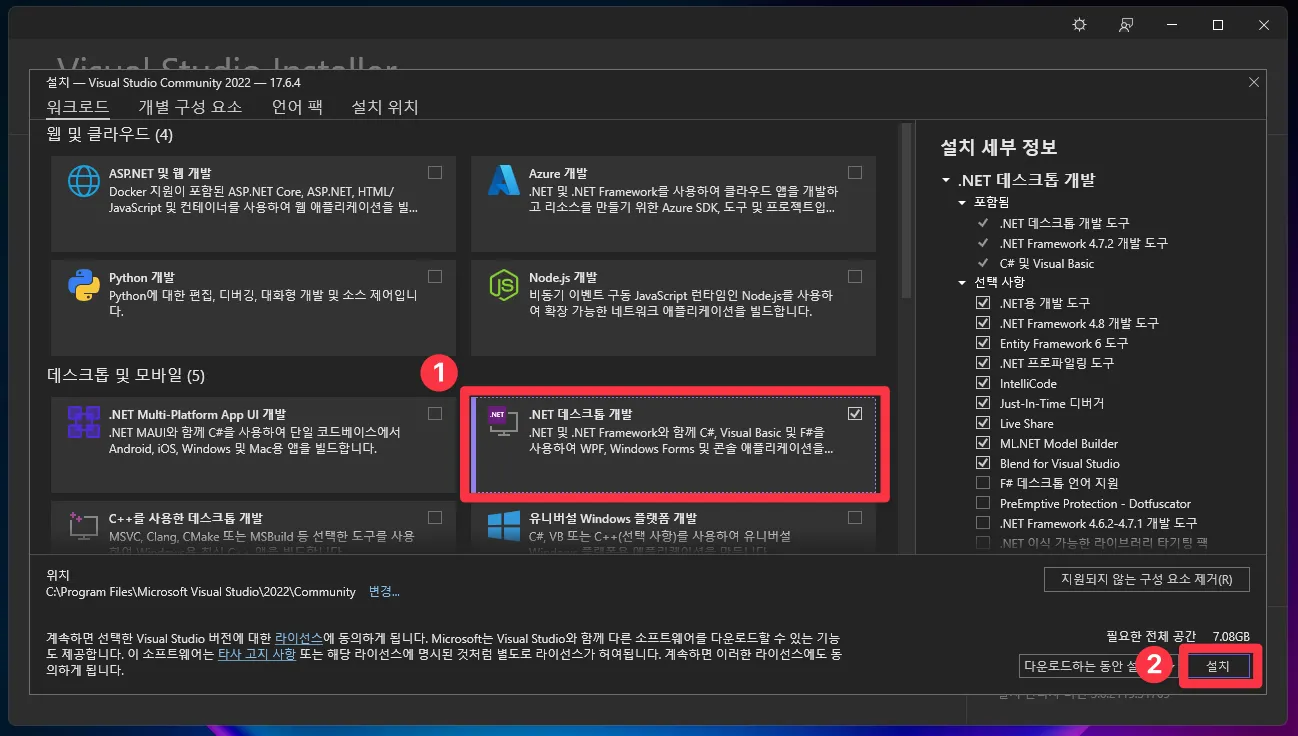Switch to the 워크로드 tab
The width and height of the screenshot is (1298, 736).
point(78,107)
